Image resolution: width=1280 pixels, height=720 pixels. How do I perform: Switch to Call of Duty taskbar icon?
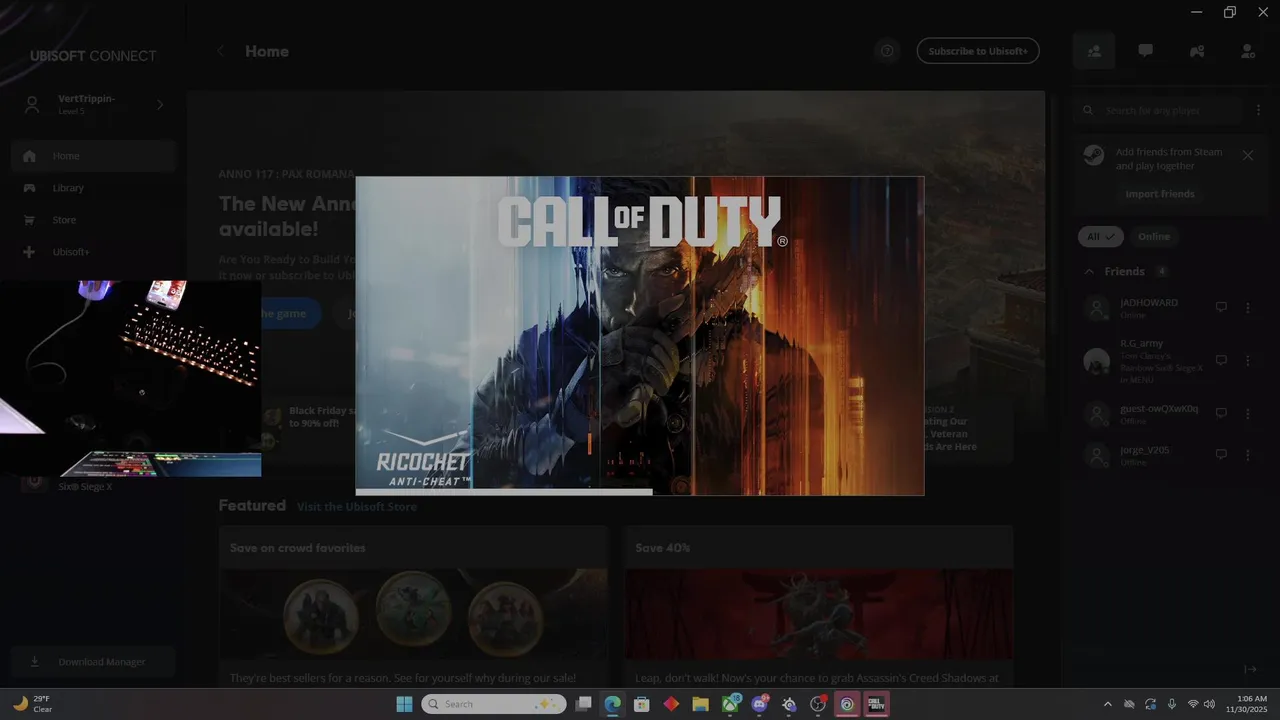876,704
